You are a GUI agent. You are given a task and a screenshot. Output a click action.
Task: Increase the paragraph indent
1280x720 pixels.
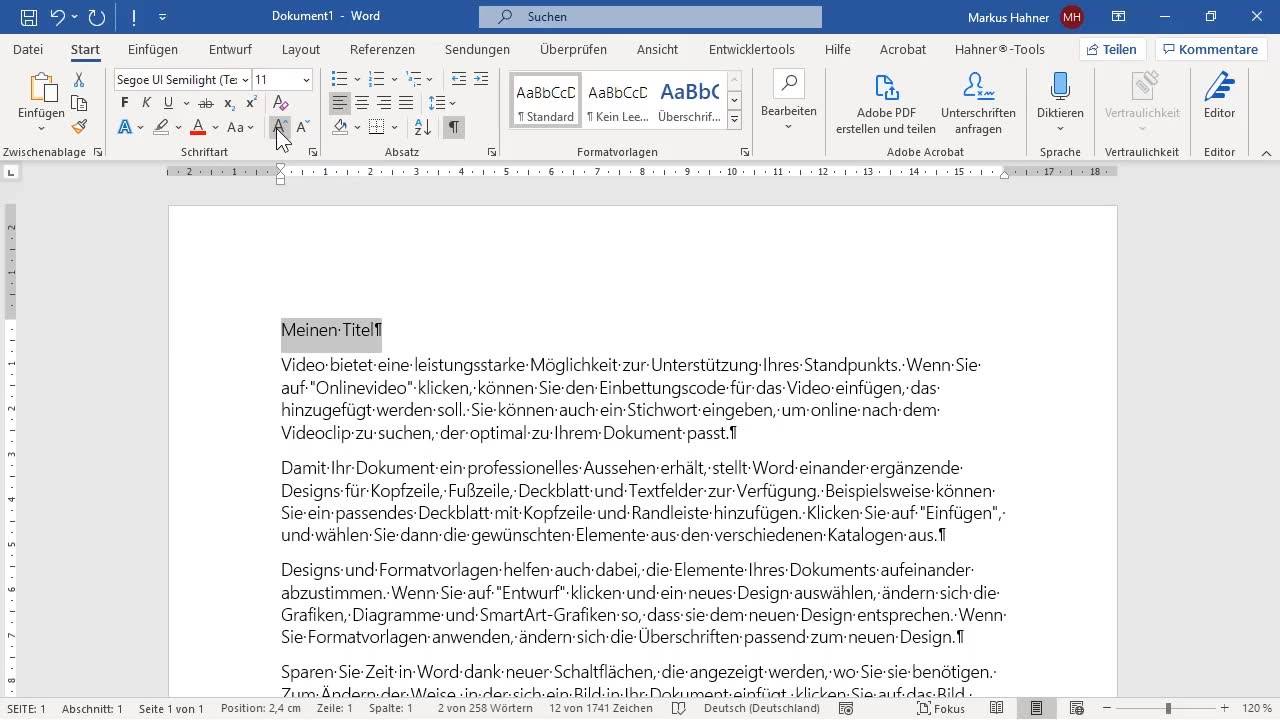click(x=481, y=79)
